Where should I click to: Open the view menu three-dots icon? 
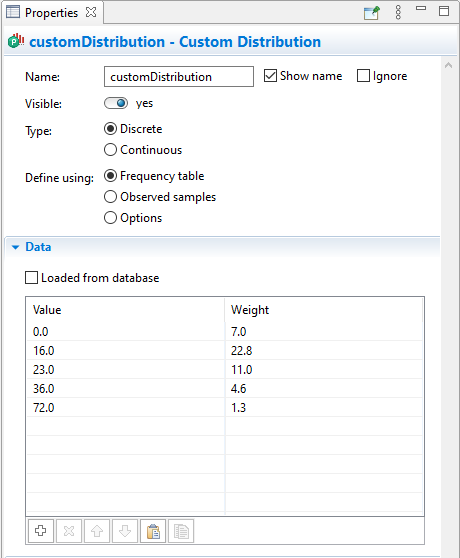398,12
